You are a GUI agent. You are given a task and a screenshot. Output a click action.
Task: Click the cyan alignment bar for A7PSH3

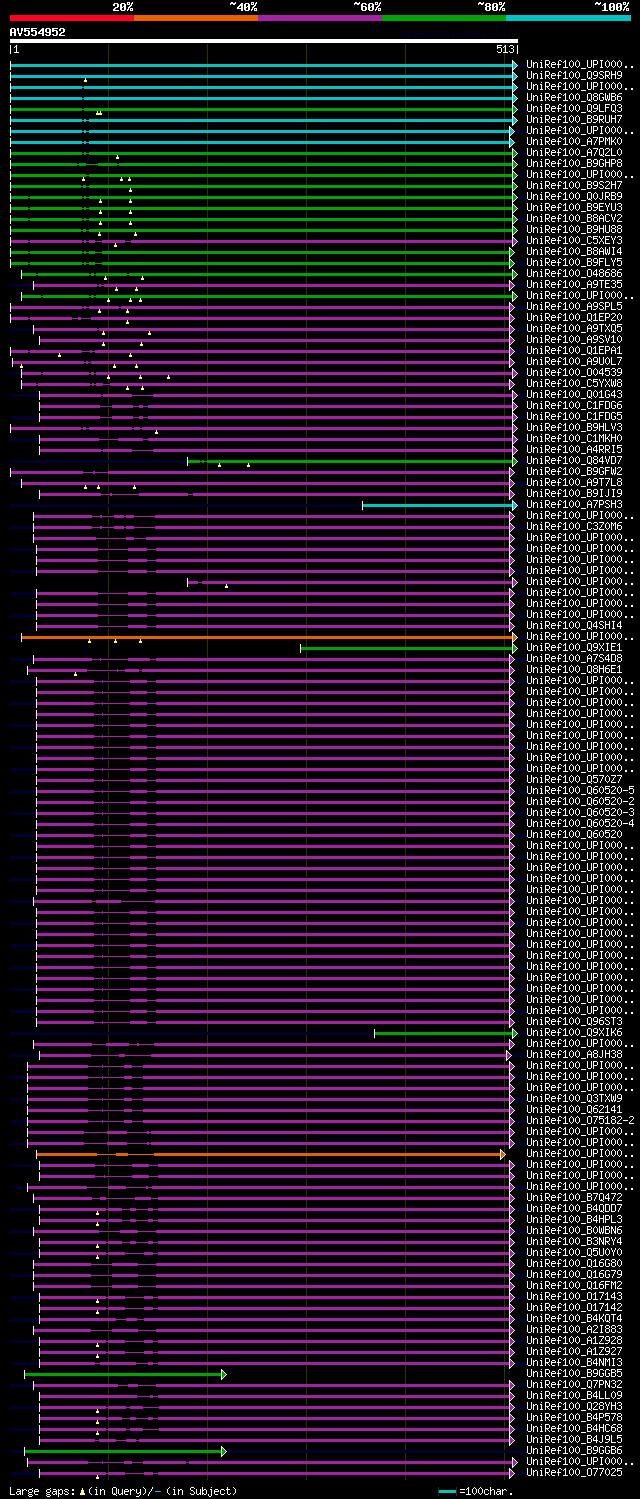[439, 505]
